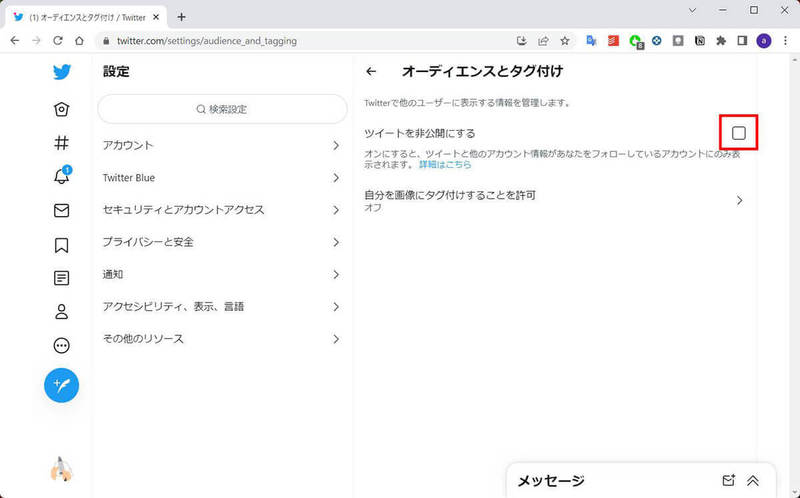Click the address bar URL
This screenshot has height=498, width=800.
click(207, 41)
